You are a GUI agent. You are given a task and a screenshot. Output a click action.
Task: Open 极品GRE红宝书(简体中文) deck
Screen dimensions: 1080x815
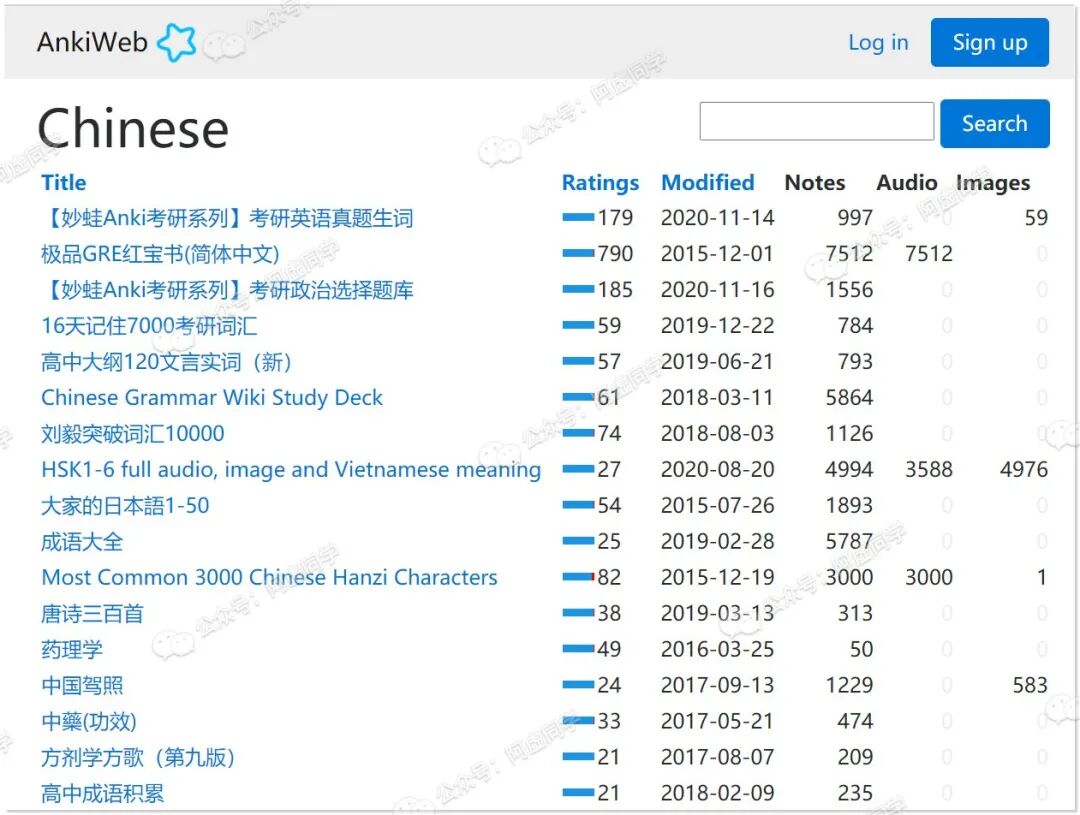[x=160, y=254]
